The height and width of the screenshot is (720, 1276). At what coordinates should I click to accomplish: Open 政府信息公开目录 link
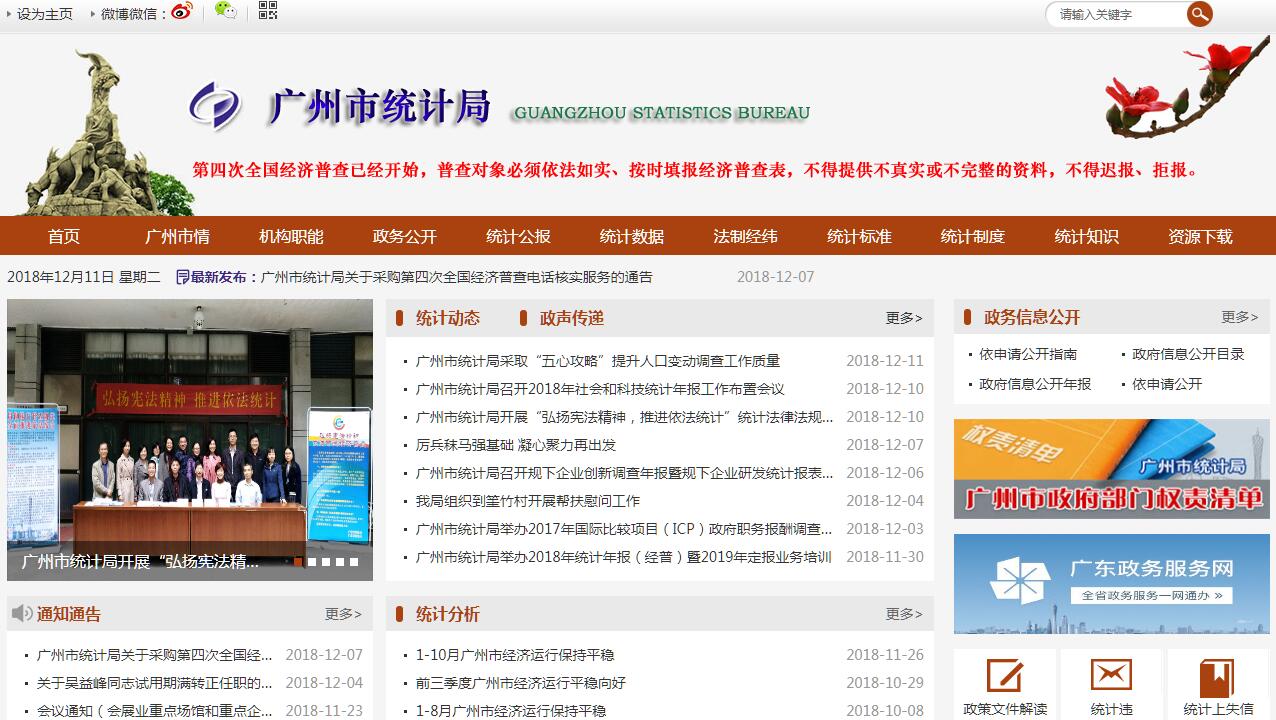click(1188, 354)
